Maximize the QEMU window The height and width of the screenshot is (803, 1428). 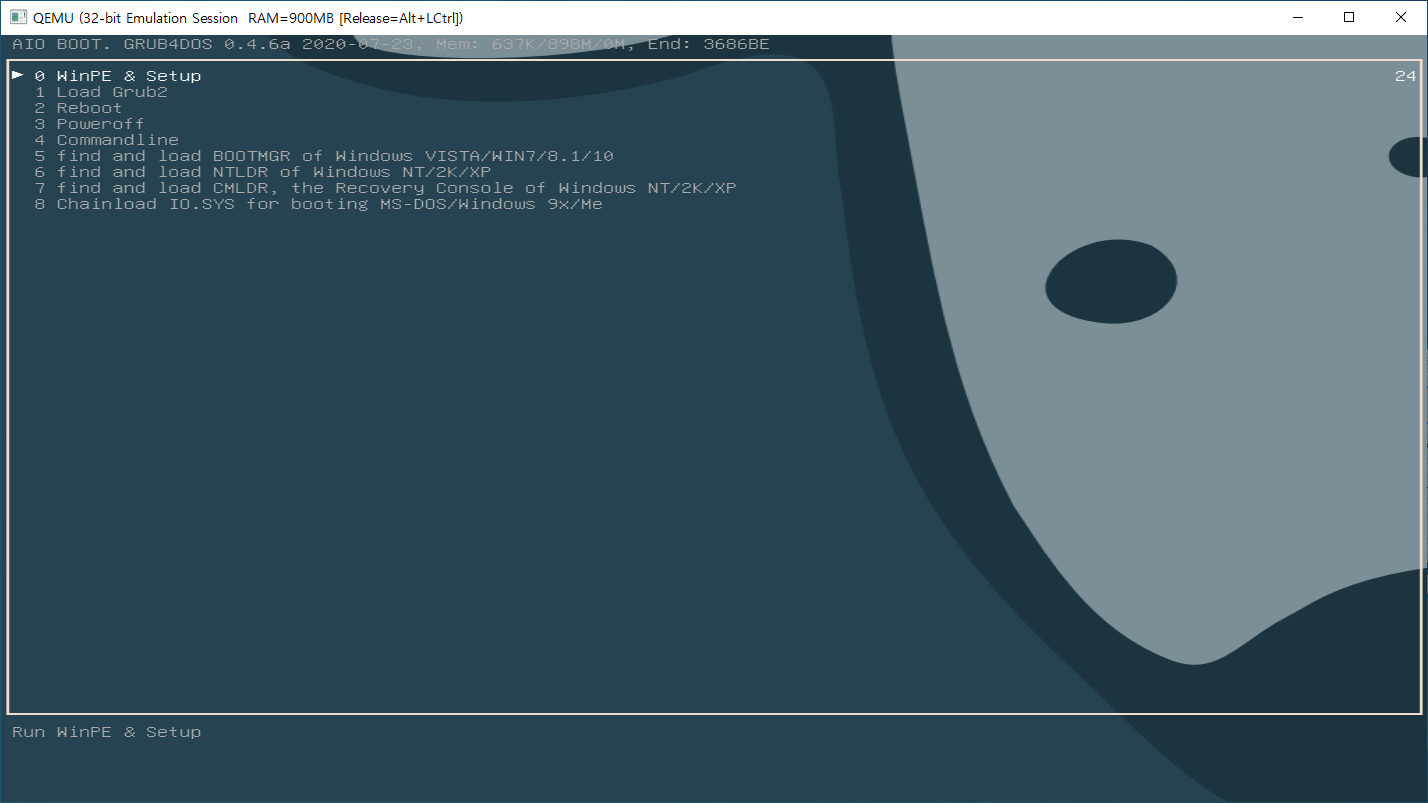click(1349, 17)
